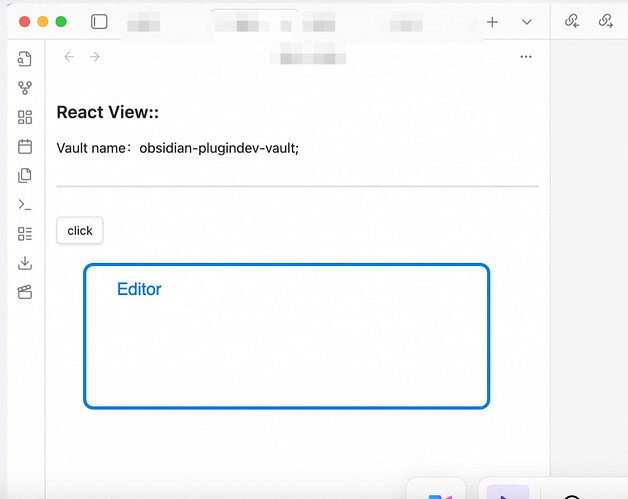Open today's daily note calendar icon
This screenshot has width=628, height=499.
coord(25,147)
